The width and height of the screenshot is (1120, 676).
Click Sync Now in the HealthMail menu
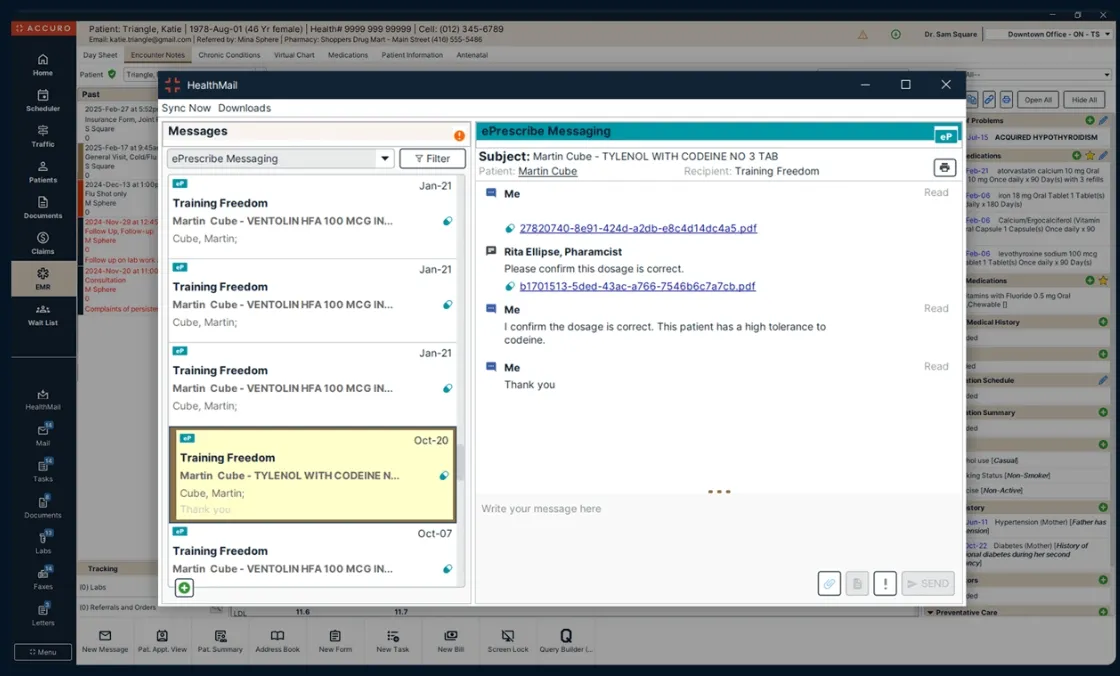(x=186, y=108)
